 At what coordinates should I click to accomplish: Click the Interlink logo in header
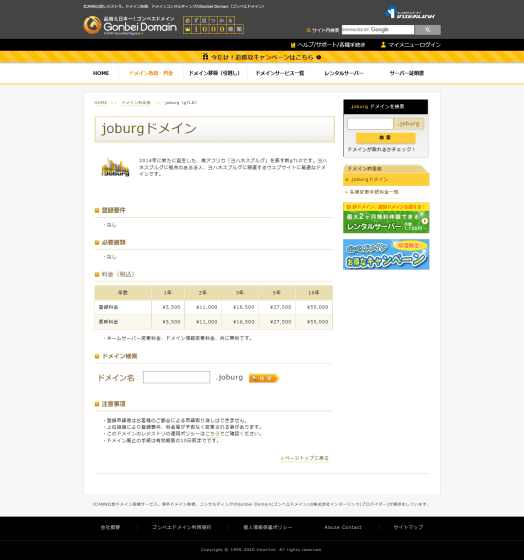(410, 12)
